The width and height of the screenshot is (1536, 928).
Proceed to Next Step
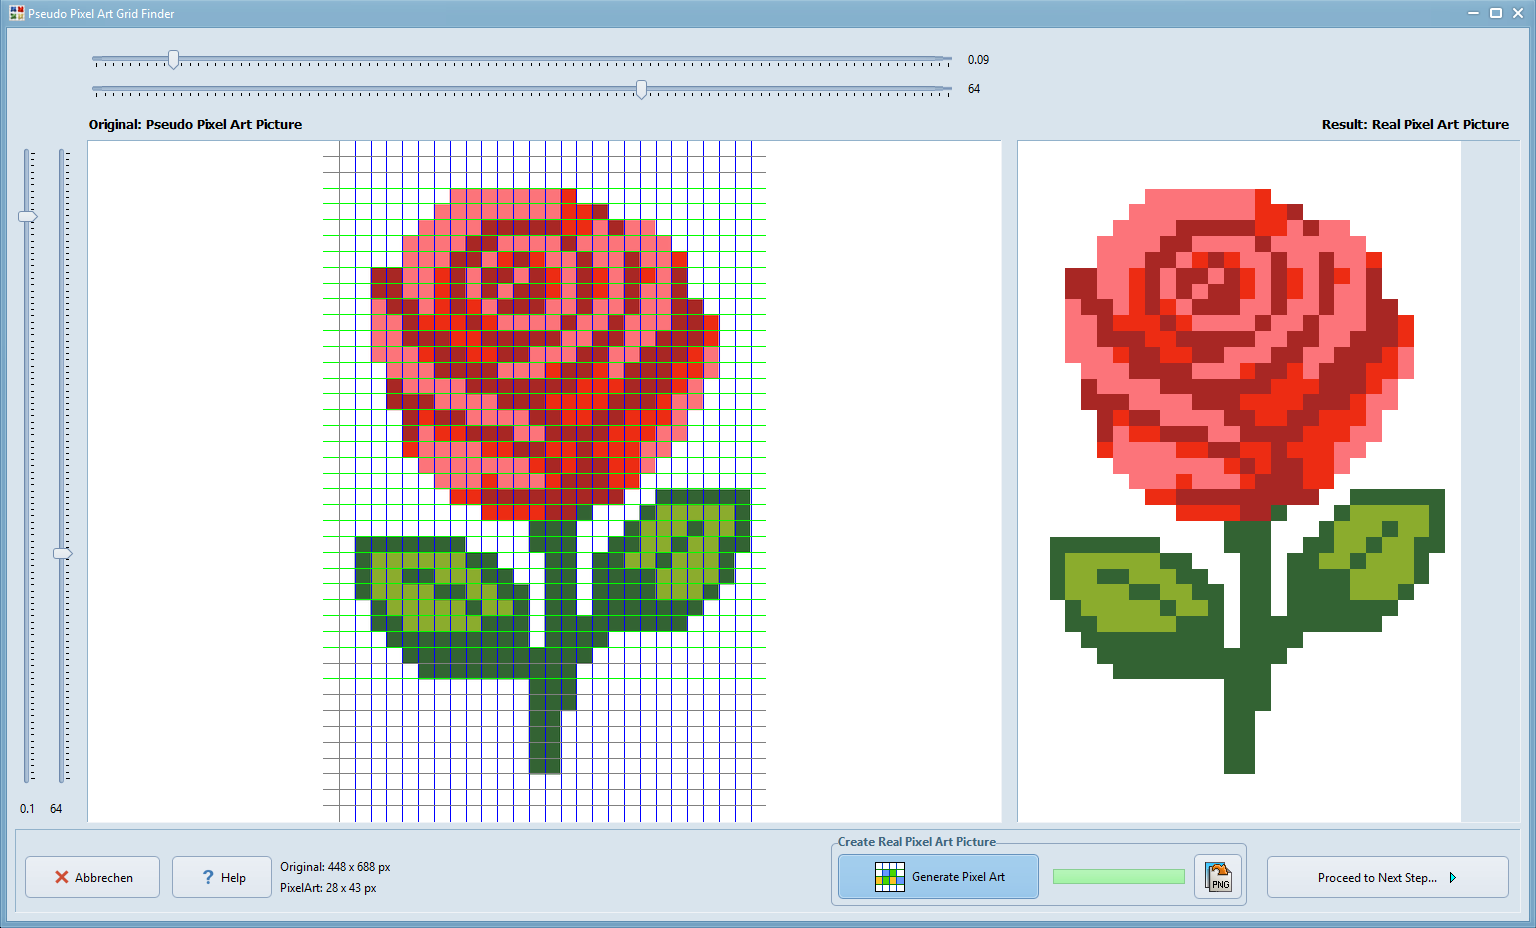[x=1387, y=877]
